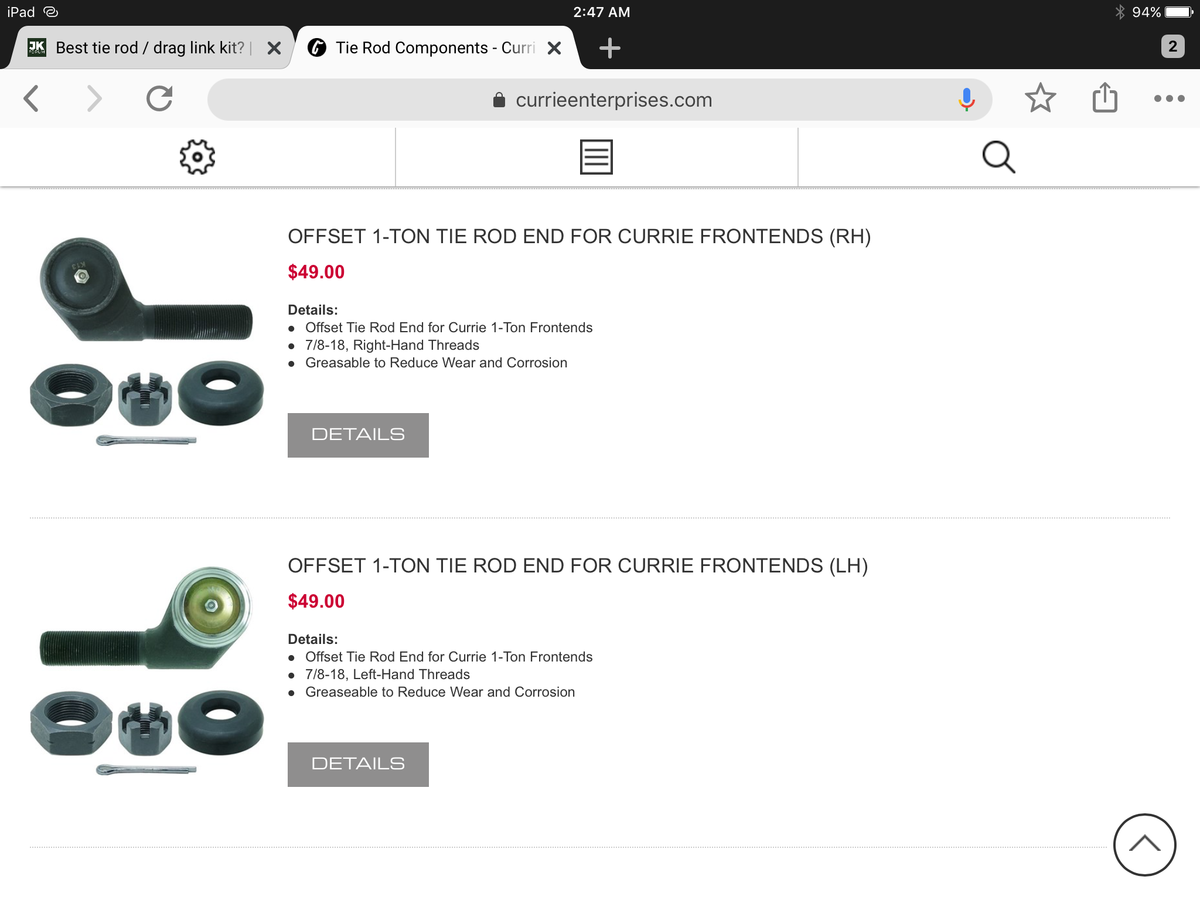The image size is (1200, 900).
Task: Open the site settings gear icon
Action: click(x=197, y=156)
